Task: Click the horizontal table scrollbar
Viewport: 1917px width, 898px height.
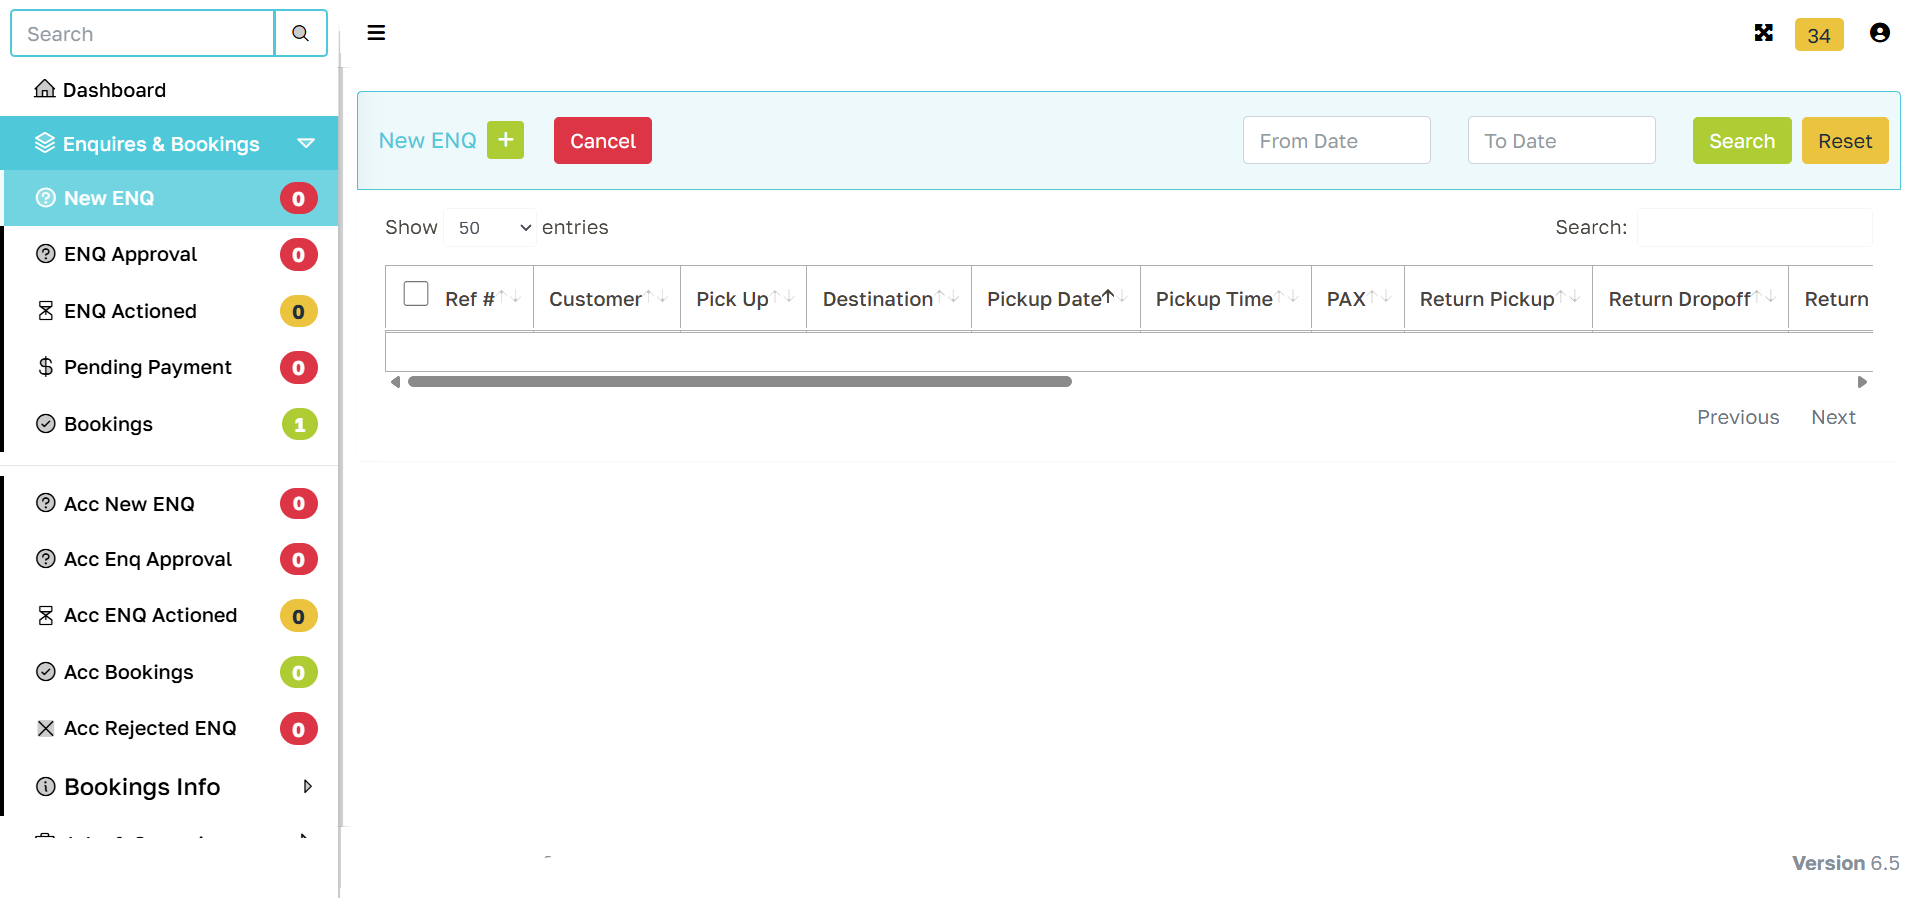Action: point(739,382)
